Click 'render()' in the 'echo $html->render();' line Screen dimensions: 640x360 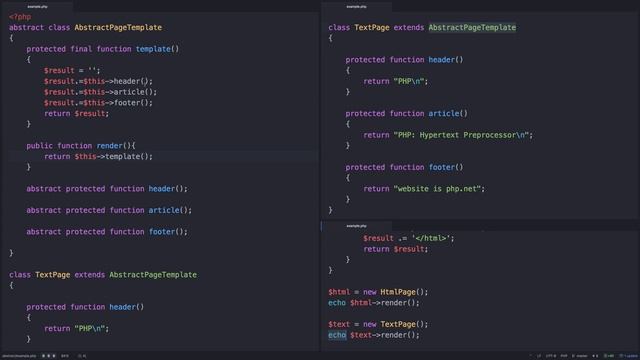[x=398, y=303]
